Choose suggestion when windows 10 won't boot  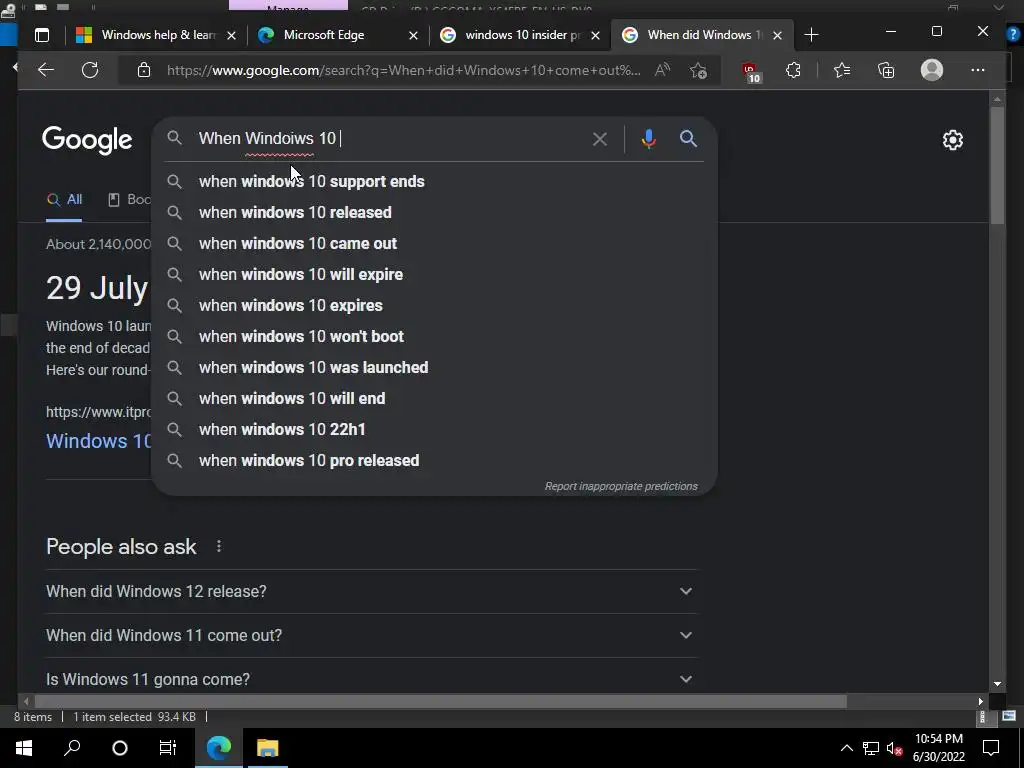click(434, 336)
